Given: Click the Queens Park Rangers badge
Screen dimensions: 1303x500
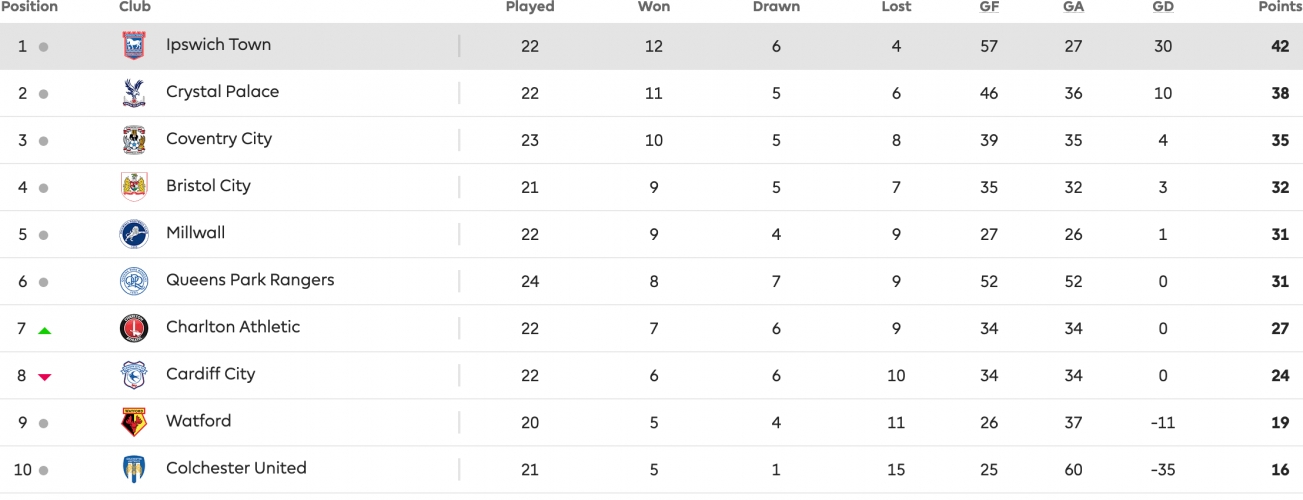Looking at the screenshot, I should (x=133, y=281).
